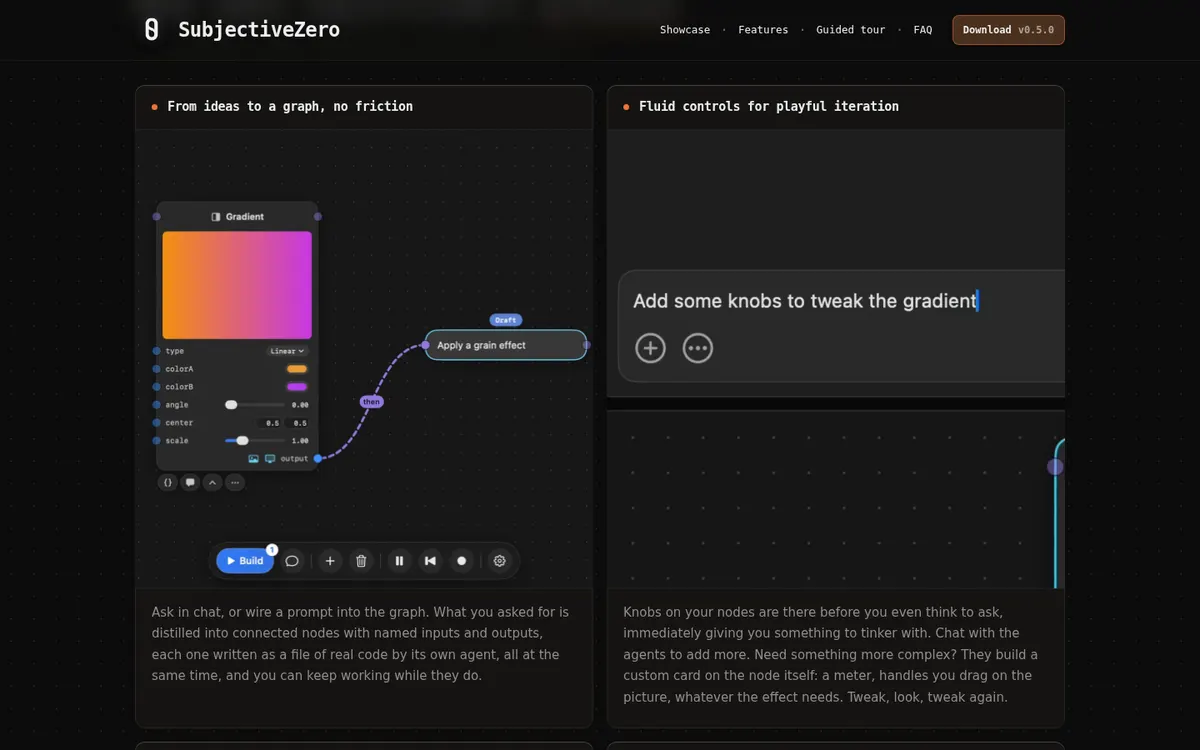Image resolution: width=1200 pixels, height=750 pixels.
Task: Click the angle value 0.00
Action: coord(300,405)
